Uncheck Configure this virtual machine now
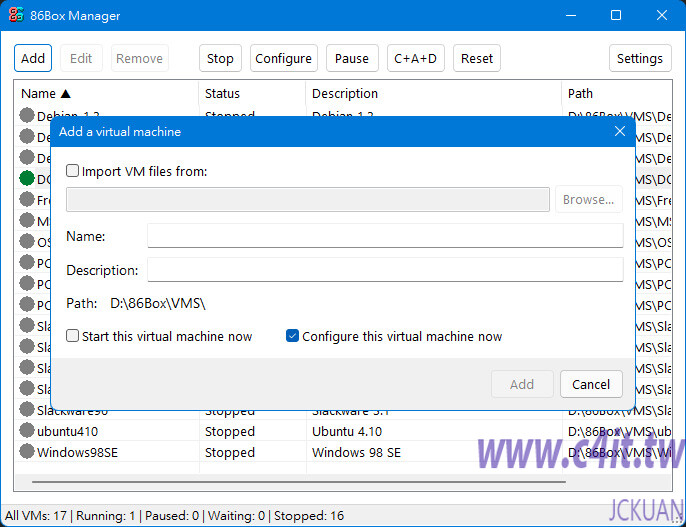The height and width of the screenshot is (527, 686). click(x=292, y=336)
